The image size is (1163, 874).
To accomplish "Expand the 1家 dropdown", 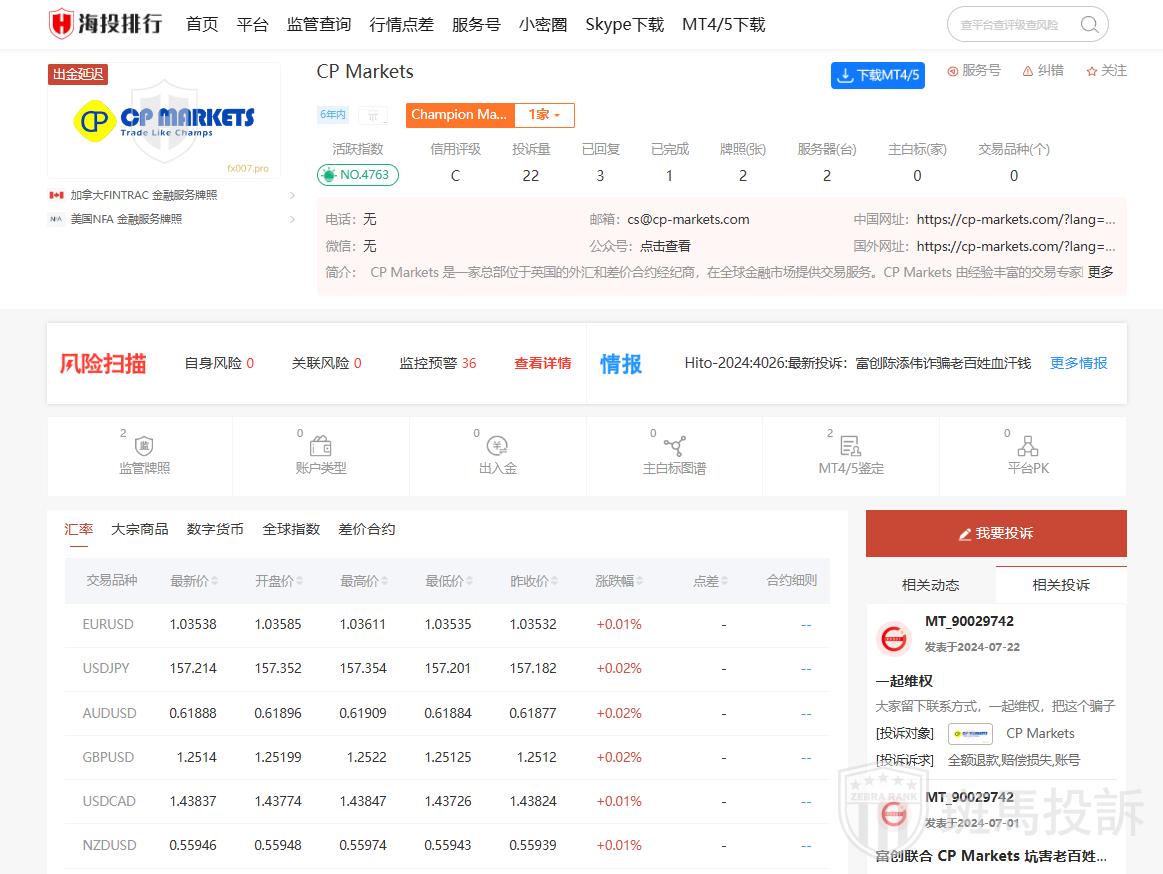I will (545, 115).
